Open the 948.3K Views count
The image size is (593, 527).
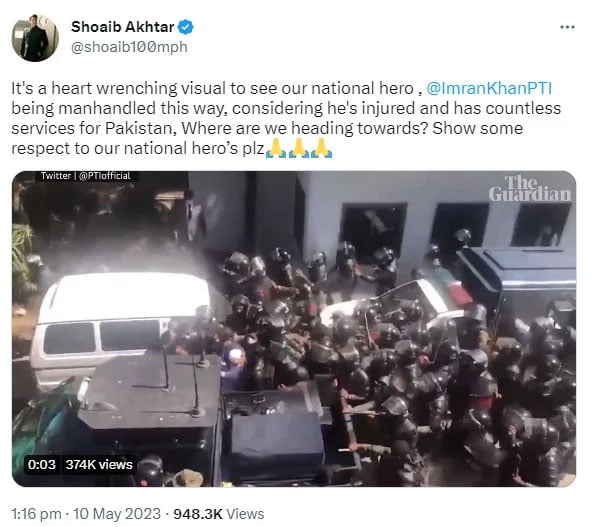click(x=219, y=514)
